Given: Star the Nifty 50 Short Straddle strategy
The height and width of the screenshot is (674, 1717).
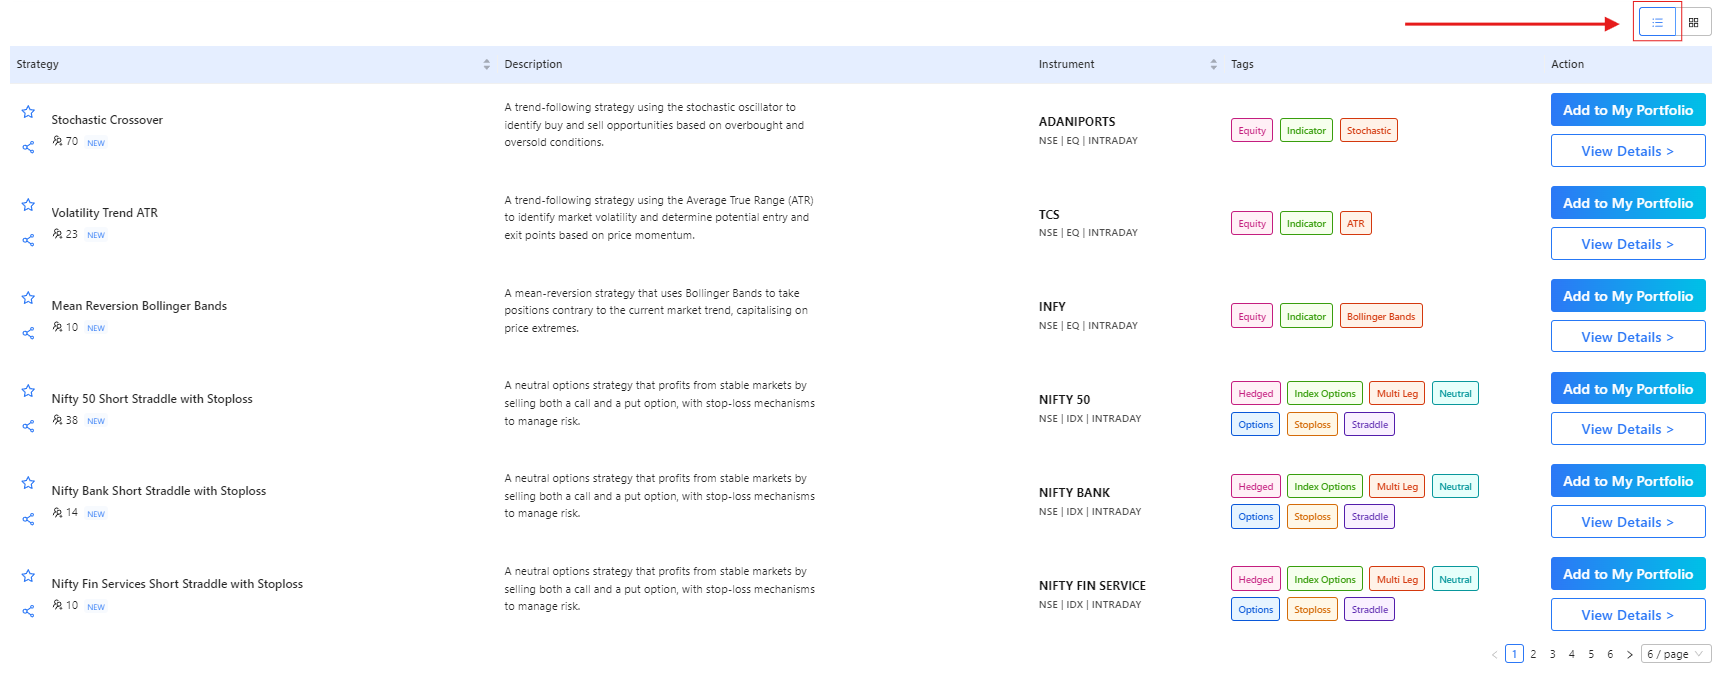Looking at the screenshot, I should [x=28, y=391].
